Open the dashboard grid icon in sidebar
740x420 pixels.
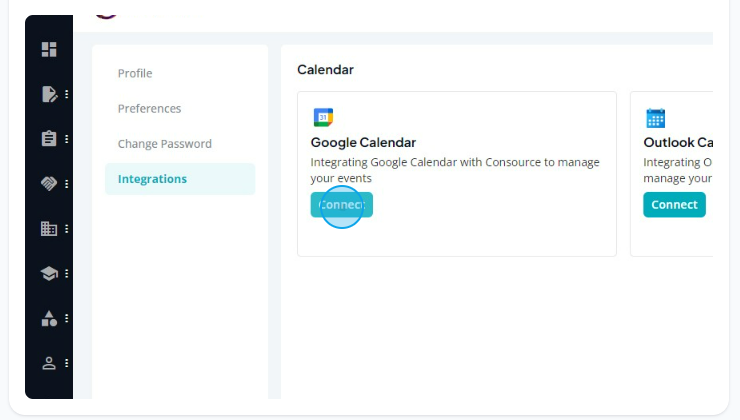click(x=49, y=50)
